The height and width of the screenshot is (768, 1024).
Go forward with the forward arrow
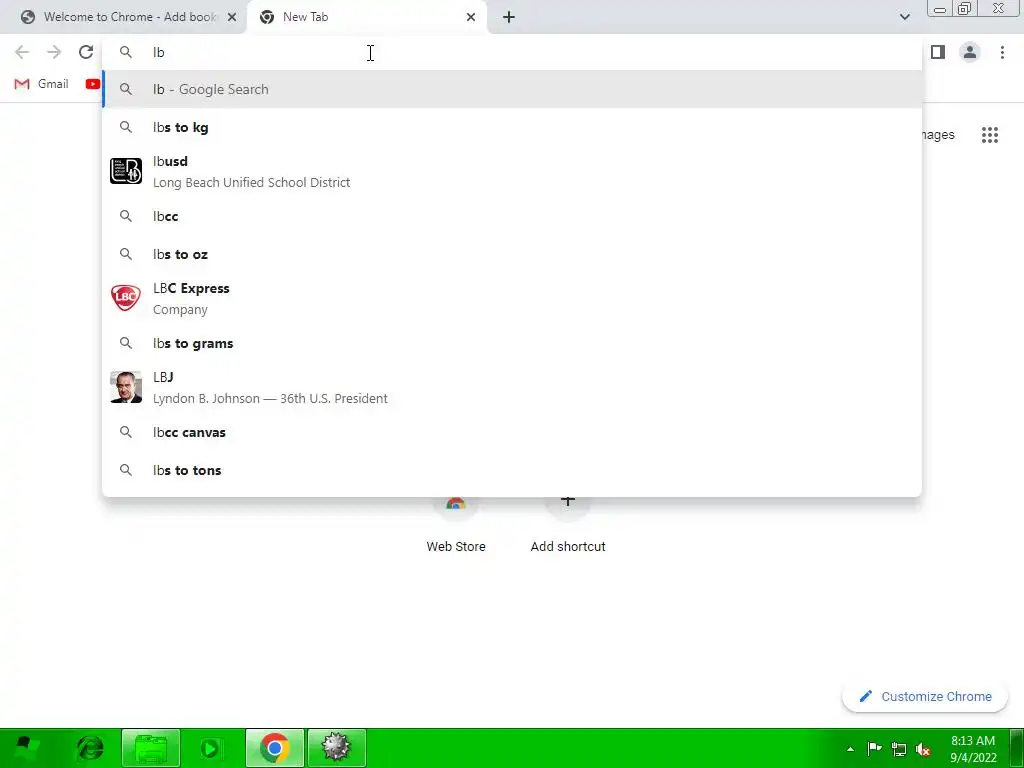(54, 52)
